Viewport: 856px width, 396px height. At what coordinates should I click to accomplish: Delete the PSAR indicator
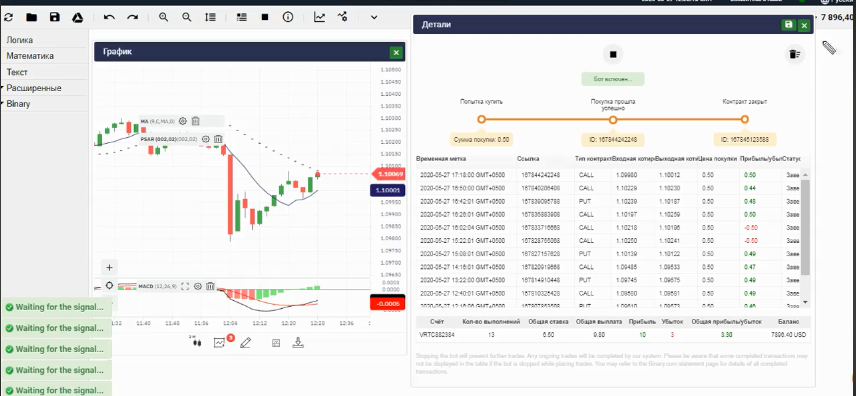[218, 139]
